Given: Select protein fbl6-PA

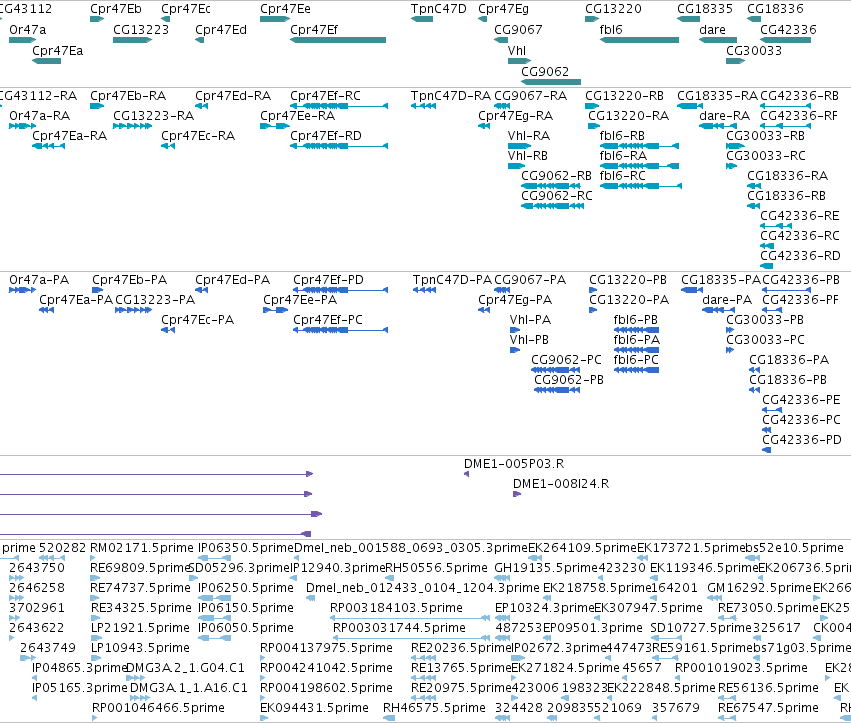Looking at the screenshot, I should click(636, 350).
